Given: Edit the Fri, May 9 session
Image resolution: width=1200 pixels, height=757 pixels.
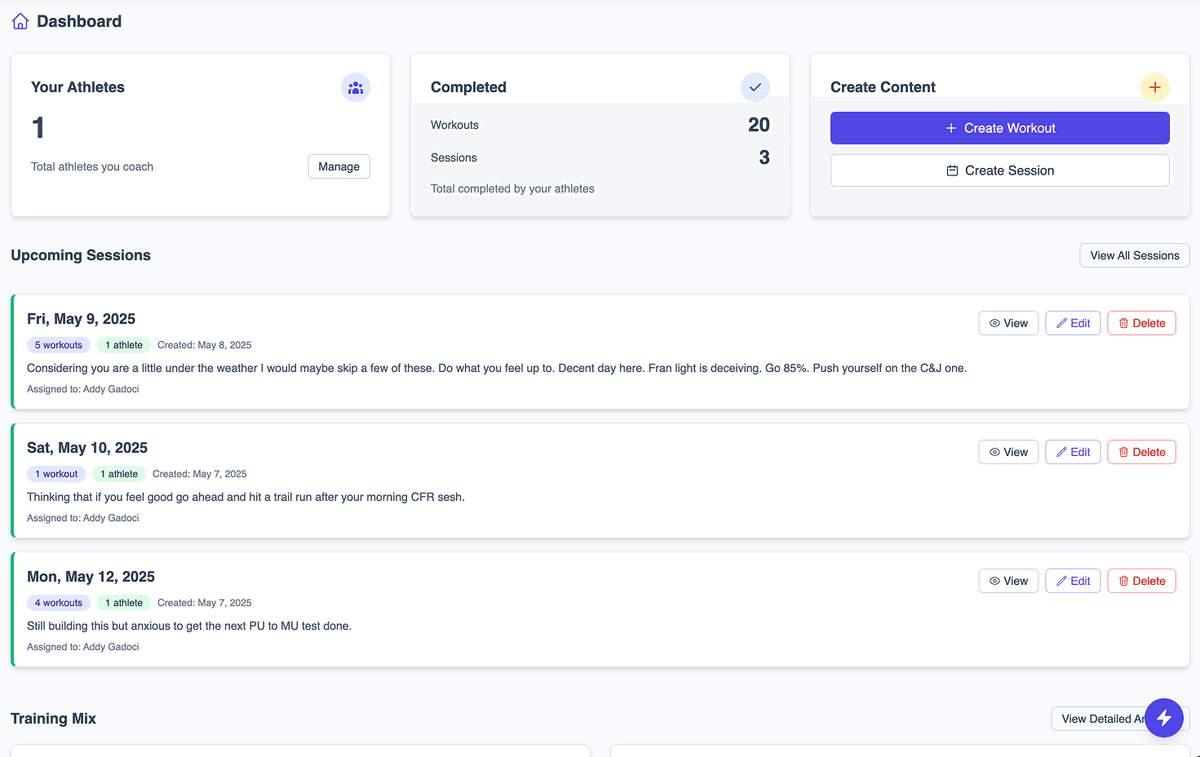Looking at the screenshot, I should (1073, 323).
